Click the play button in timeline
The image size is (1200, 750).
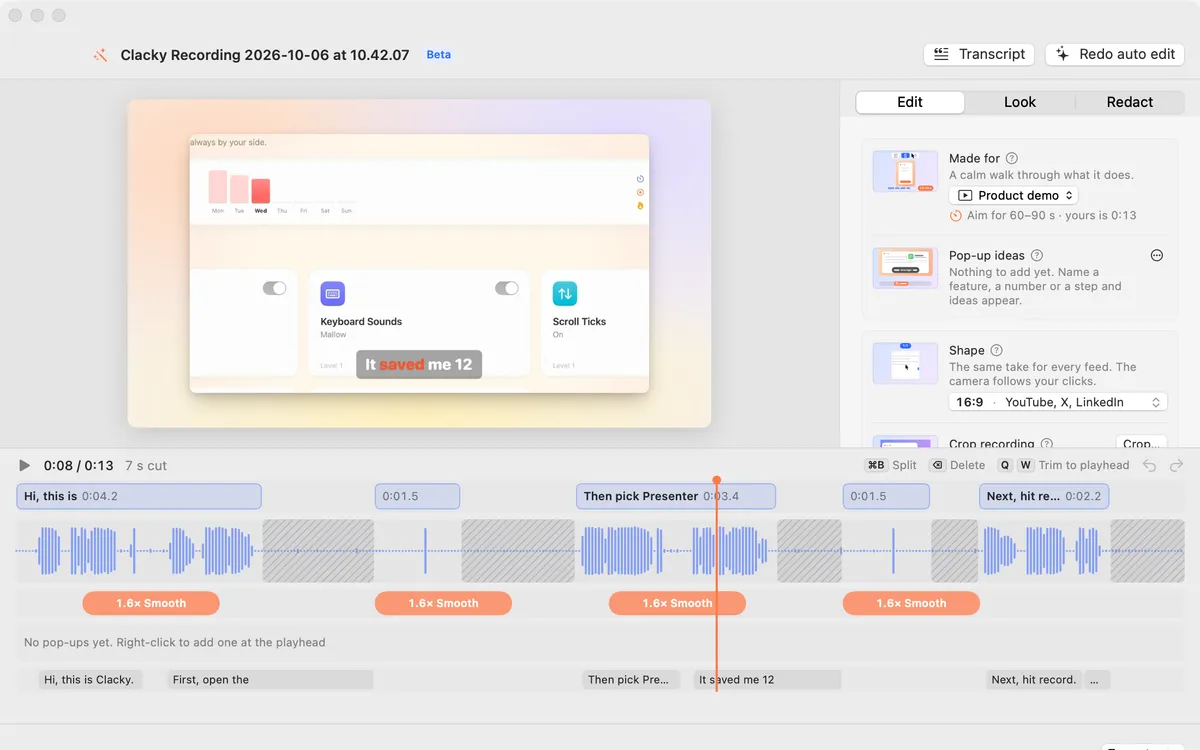point(25,465)
